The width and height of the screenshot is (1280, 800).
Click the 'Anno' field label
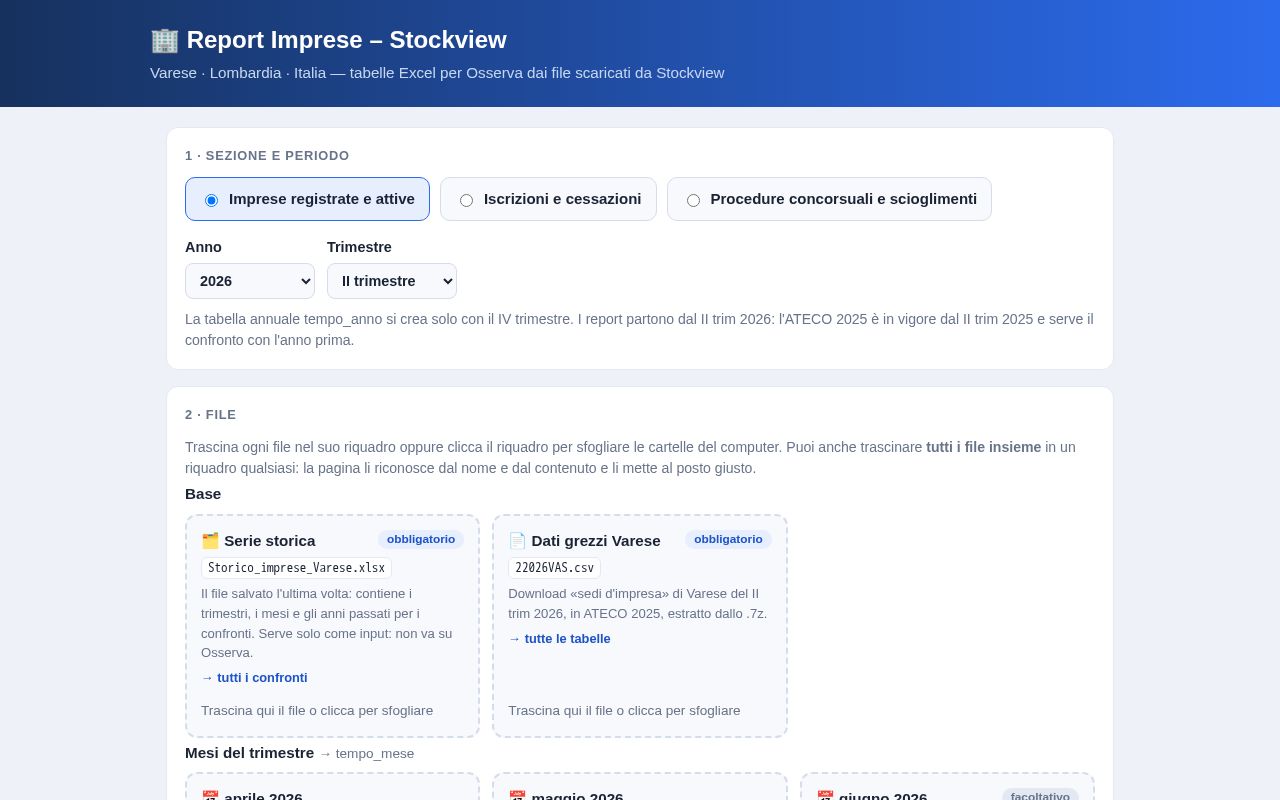click(203, 247)
